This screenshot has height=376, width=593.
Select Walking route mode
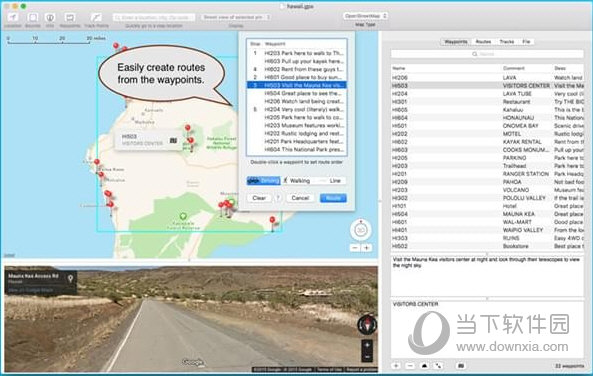pyautogui.click(x=297, y=181)
